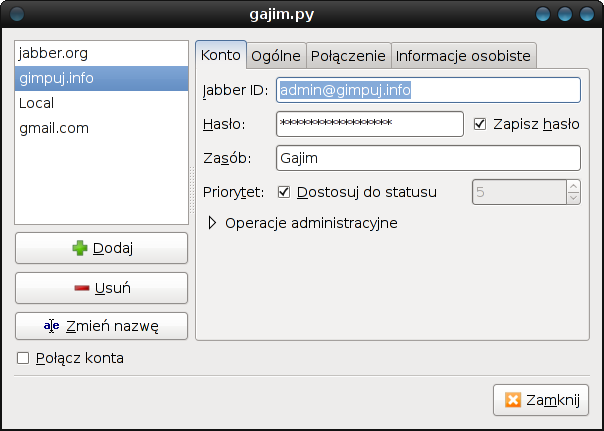604x431 pixels.
Task: Toggle the Zapisz hasło checkbox
Action: 480,124
